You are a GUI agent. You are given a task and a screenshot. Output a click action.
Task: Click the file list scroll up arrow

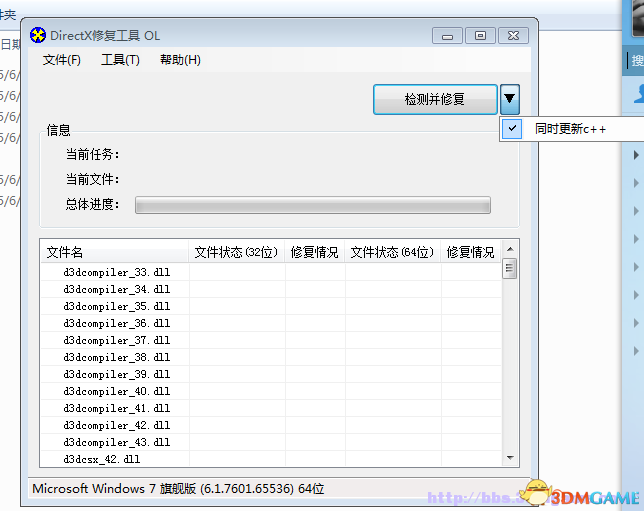(510, 249)
